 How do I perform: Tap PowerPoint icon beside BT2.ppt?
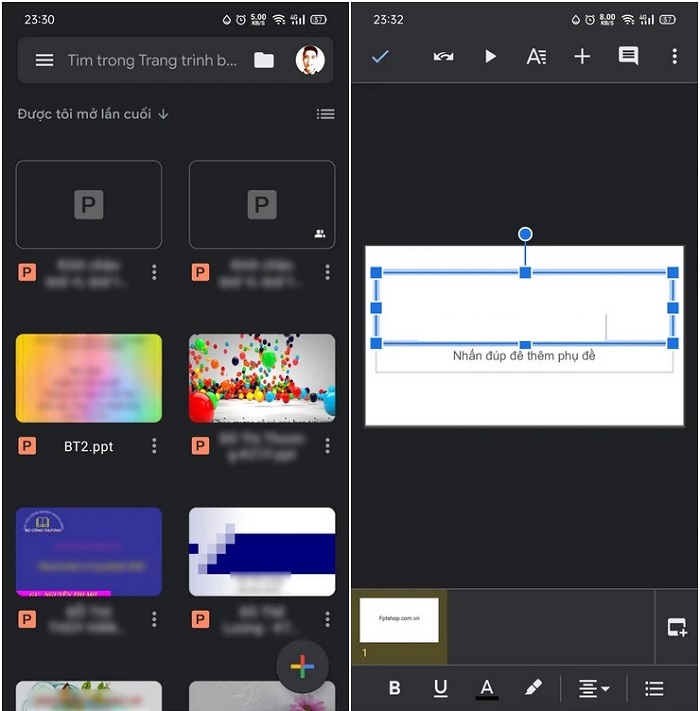point(27,446)
